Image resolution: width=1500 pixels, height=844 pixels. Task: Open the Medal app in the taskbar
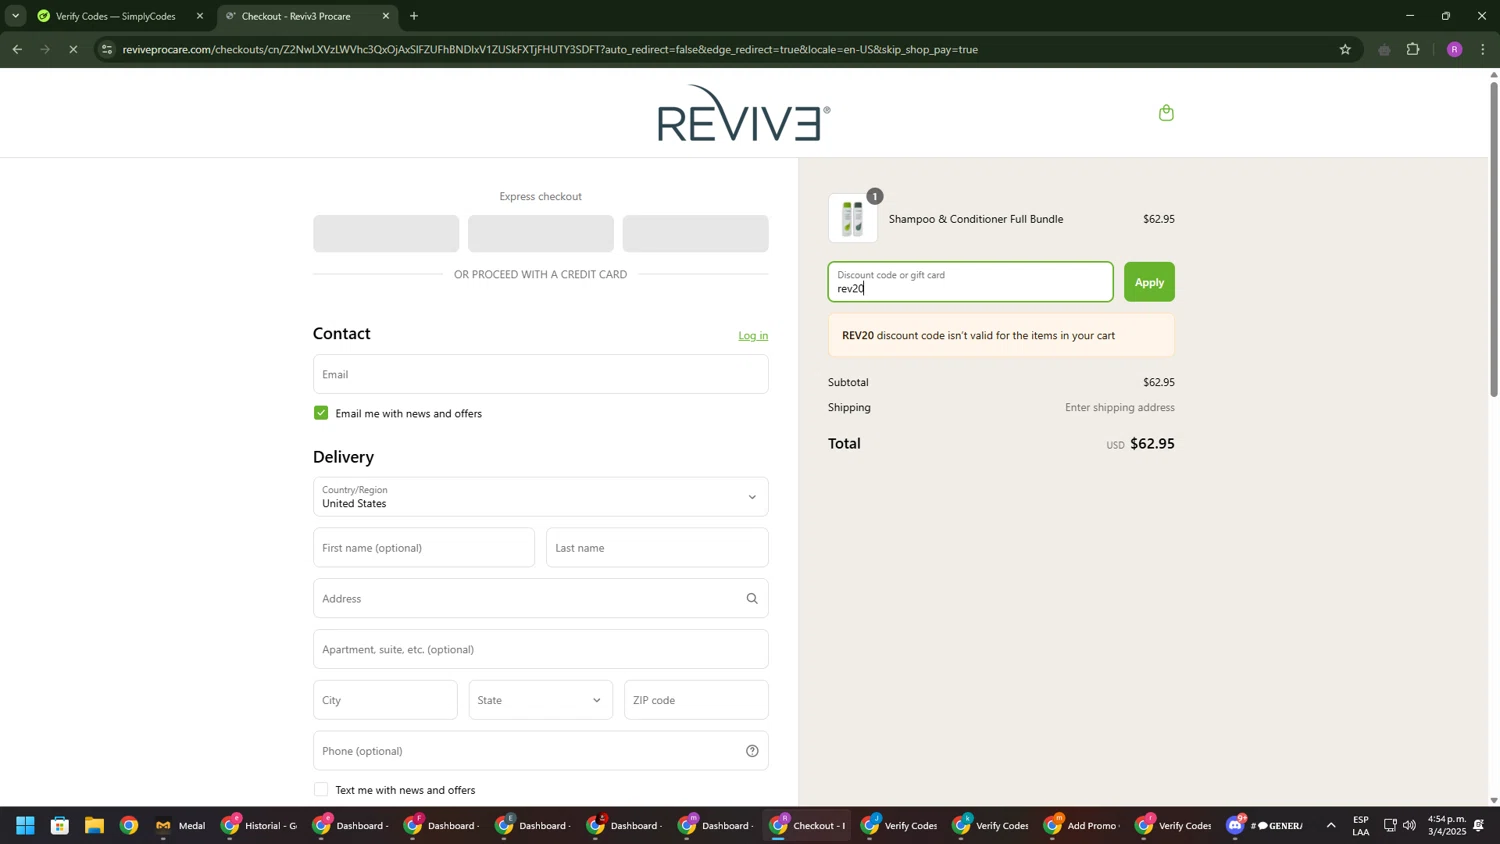[x=181, y=826]
